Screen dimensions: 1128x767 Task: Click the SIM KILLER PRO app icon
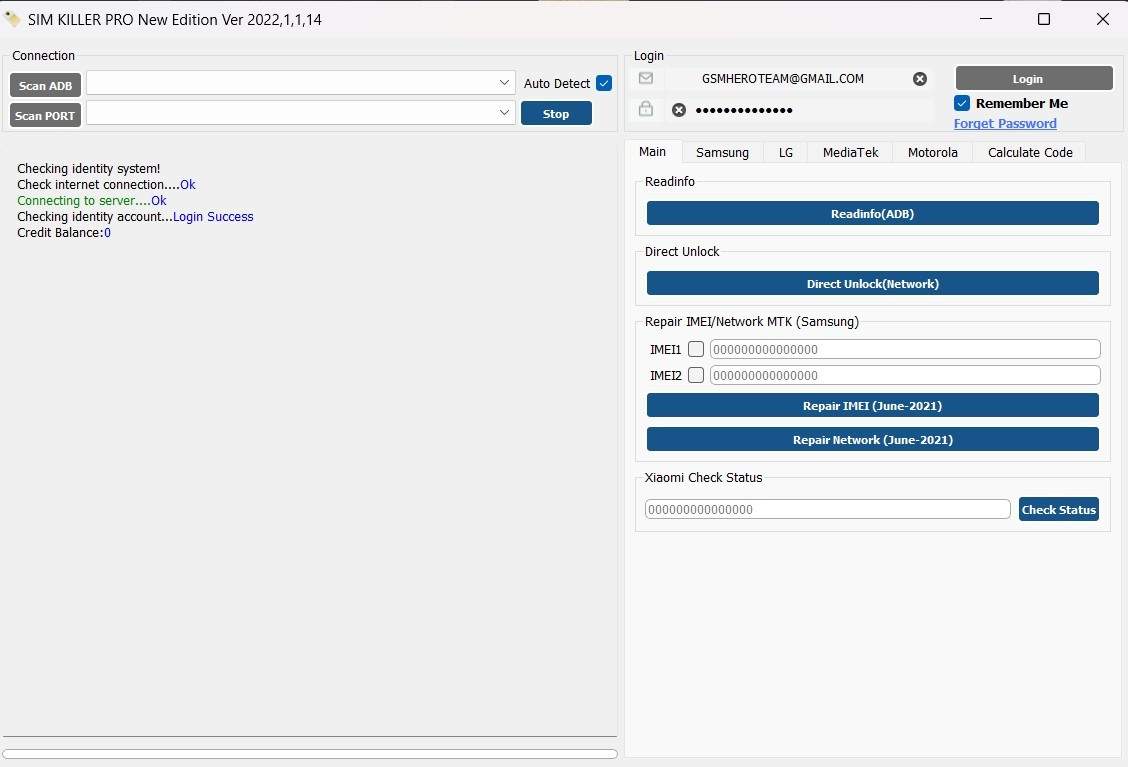[x=12, y=19]
